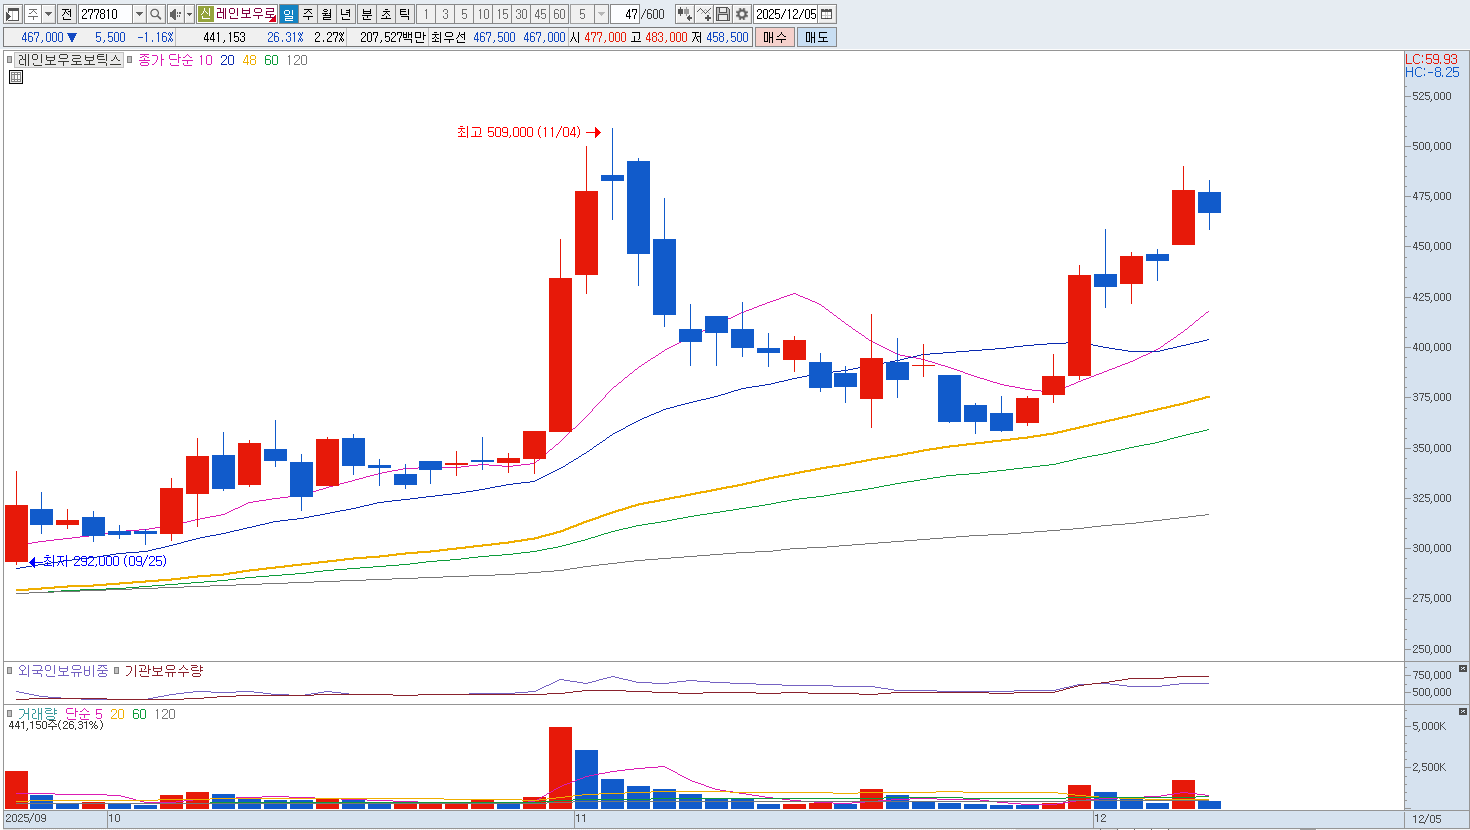Click the chart layout icon at top-left
This screenshot has height=830, width=1470.
pyautogui.click(x=13, y=14)
